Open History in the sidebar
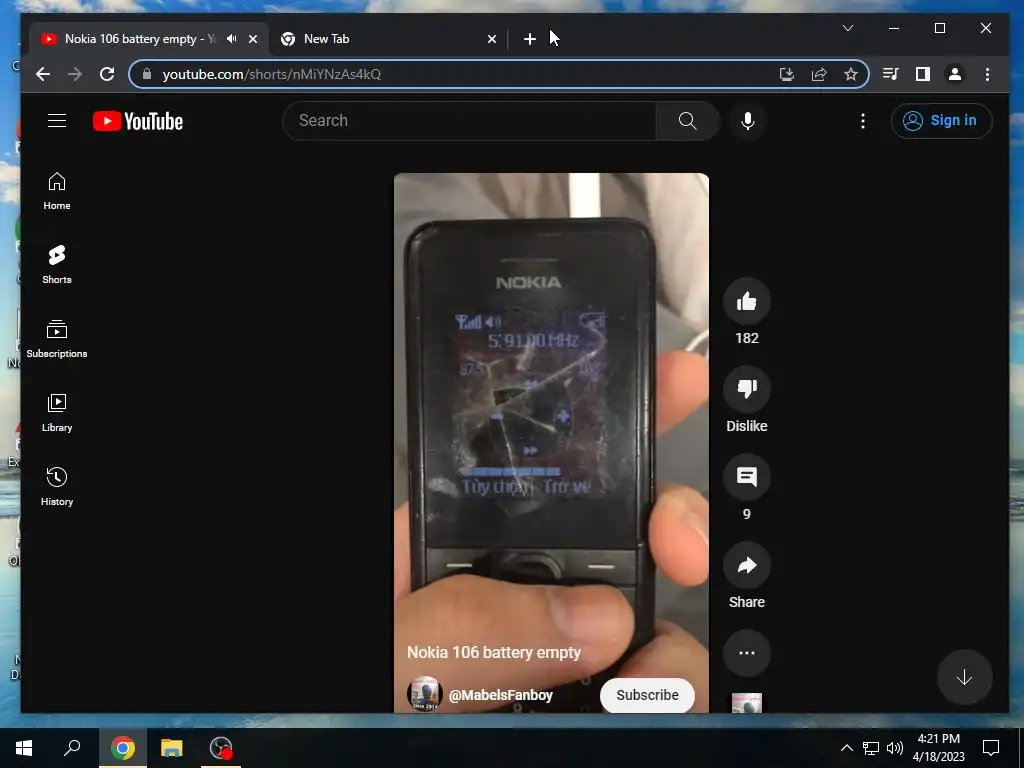Screen dimensions: 1024x768 (x=57, y=487)
